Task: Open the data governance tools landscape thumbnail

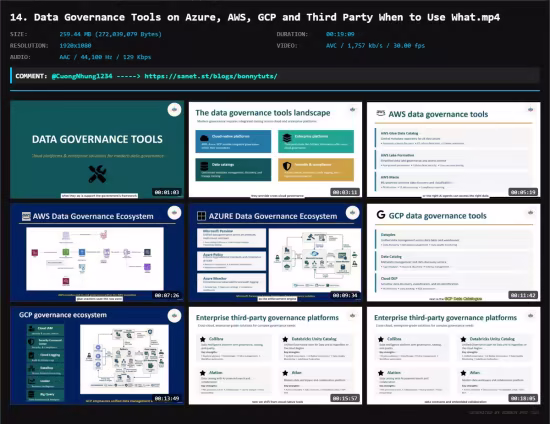Action: pyautogui.click(x=275, y=150)
